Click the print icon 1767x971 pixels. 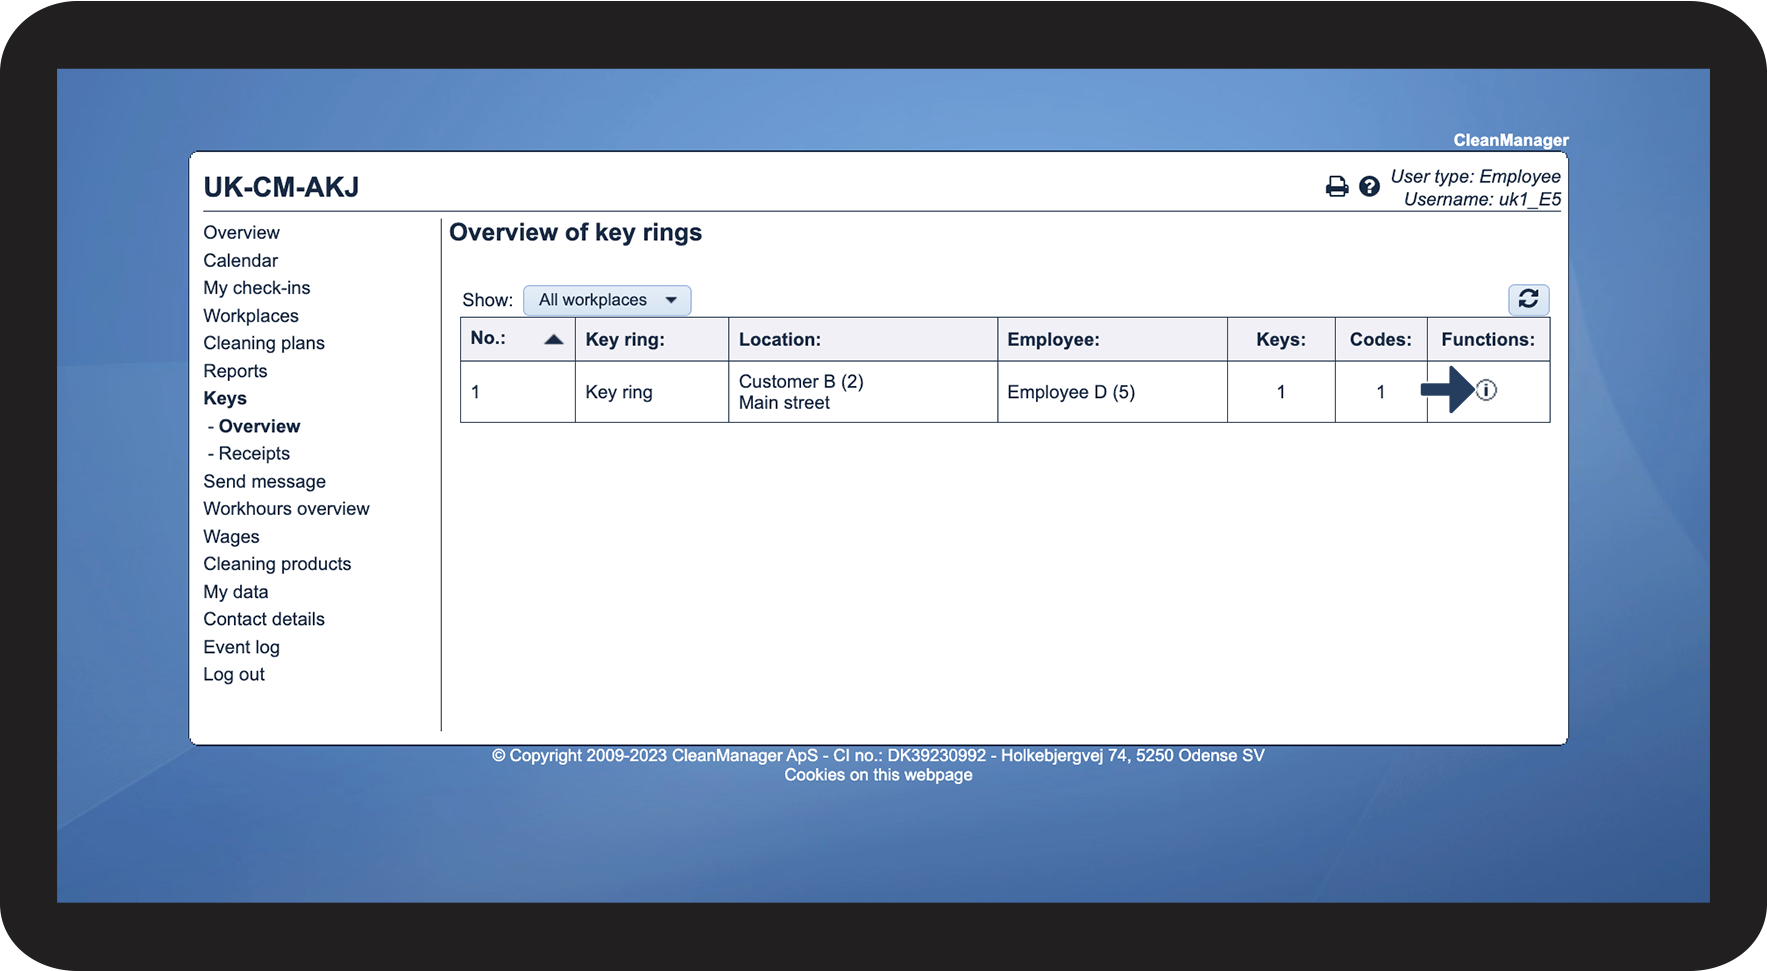coord(1337,187)
